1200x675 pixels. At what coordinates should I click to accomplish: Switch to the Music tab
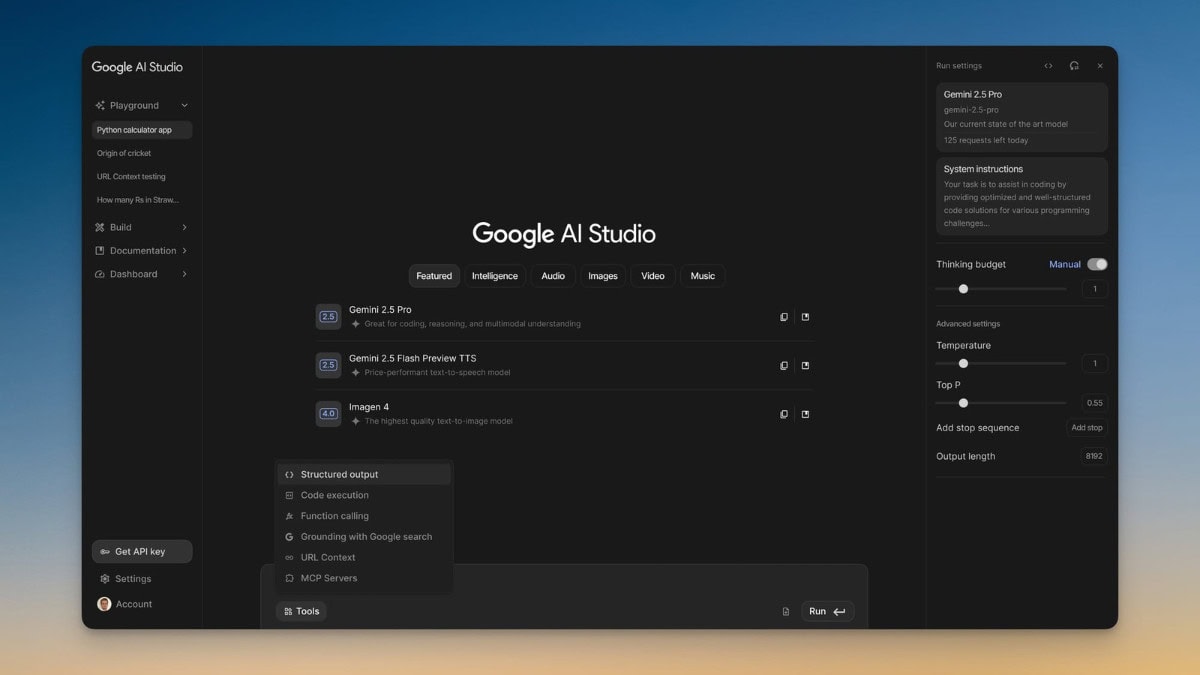pos(703,276)
